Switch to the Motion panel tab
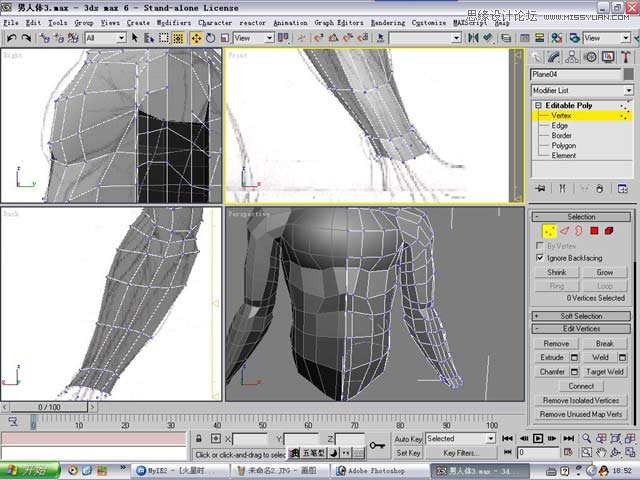The image size is (640, 480). point(590,57)
